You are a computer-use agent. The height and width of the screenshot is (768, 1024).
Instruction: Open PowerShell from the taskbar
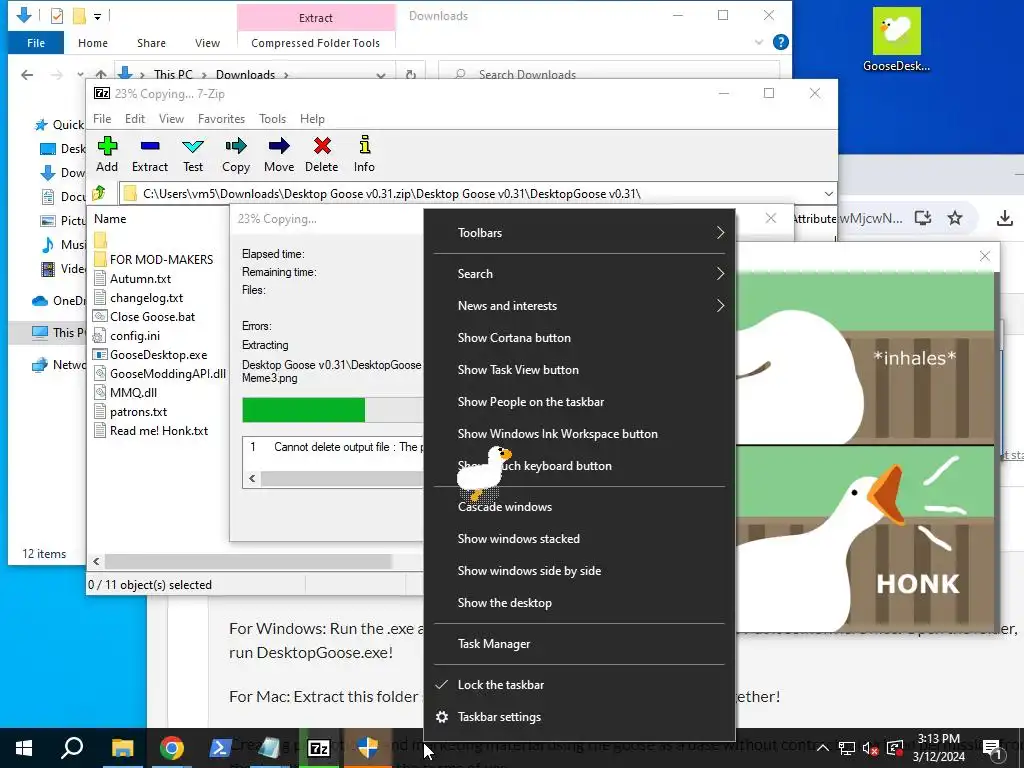(220, 748)
